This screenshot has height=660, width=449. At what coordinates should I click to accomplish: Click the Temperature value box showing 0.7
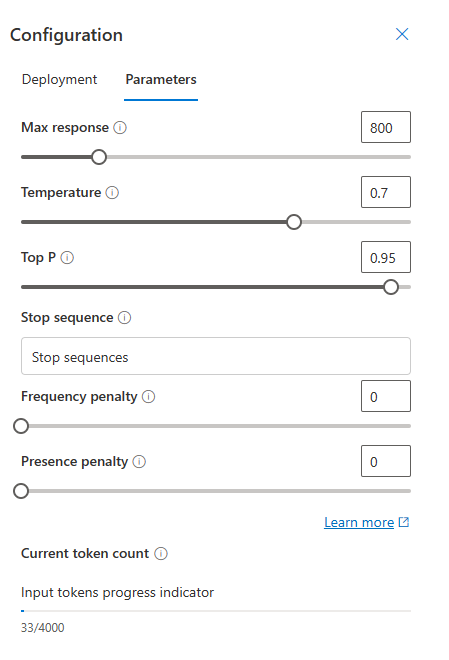point(386,192)
